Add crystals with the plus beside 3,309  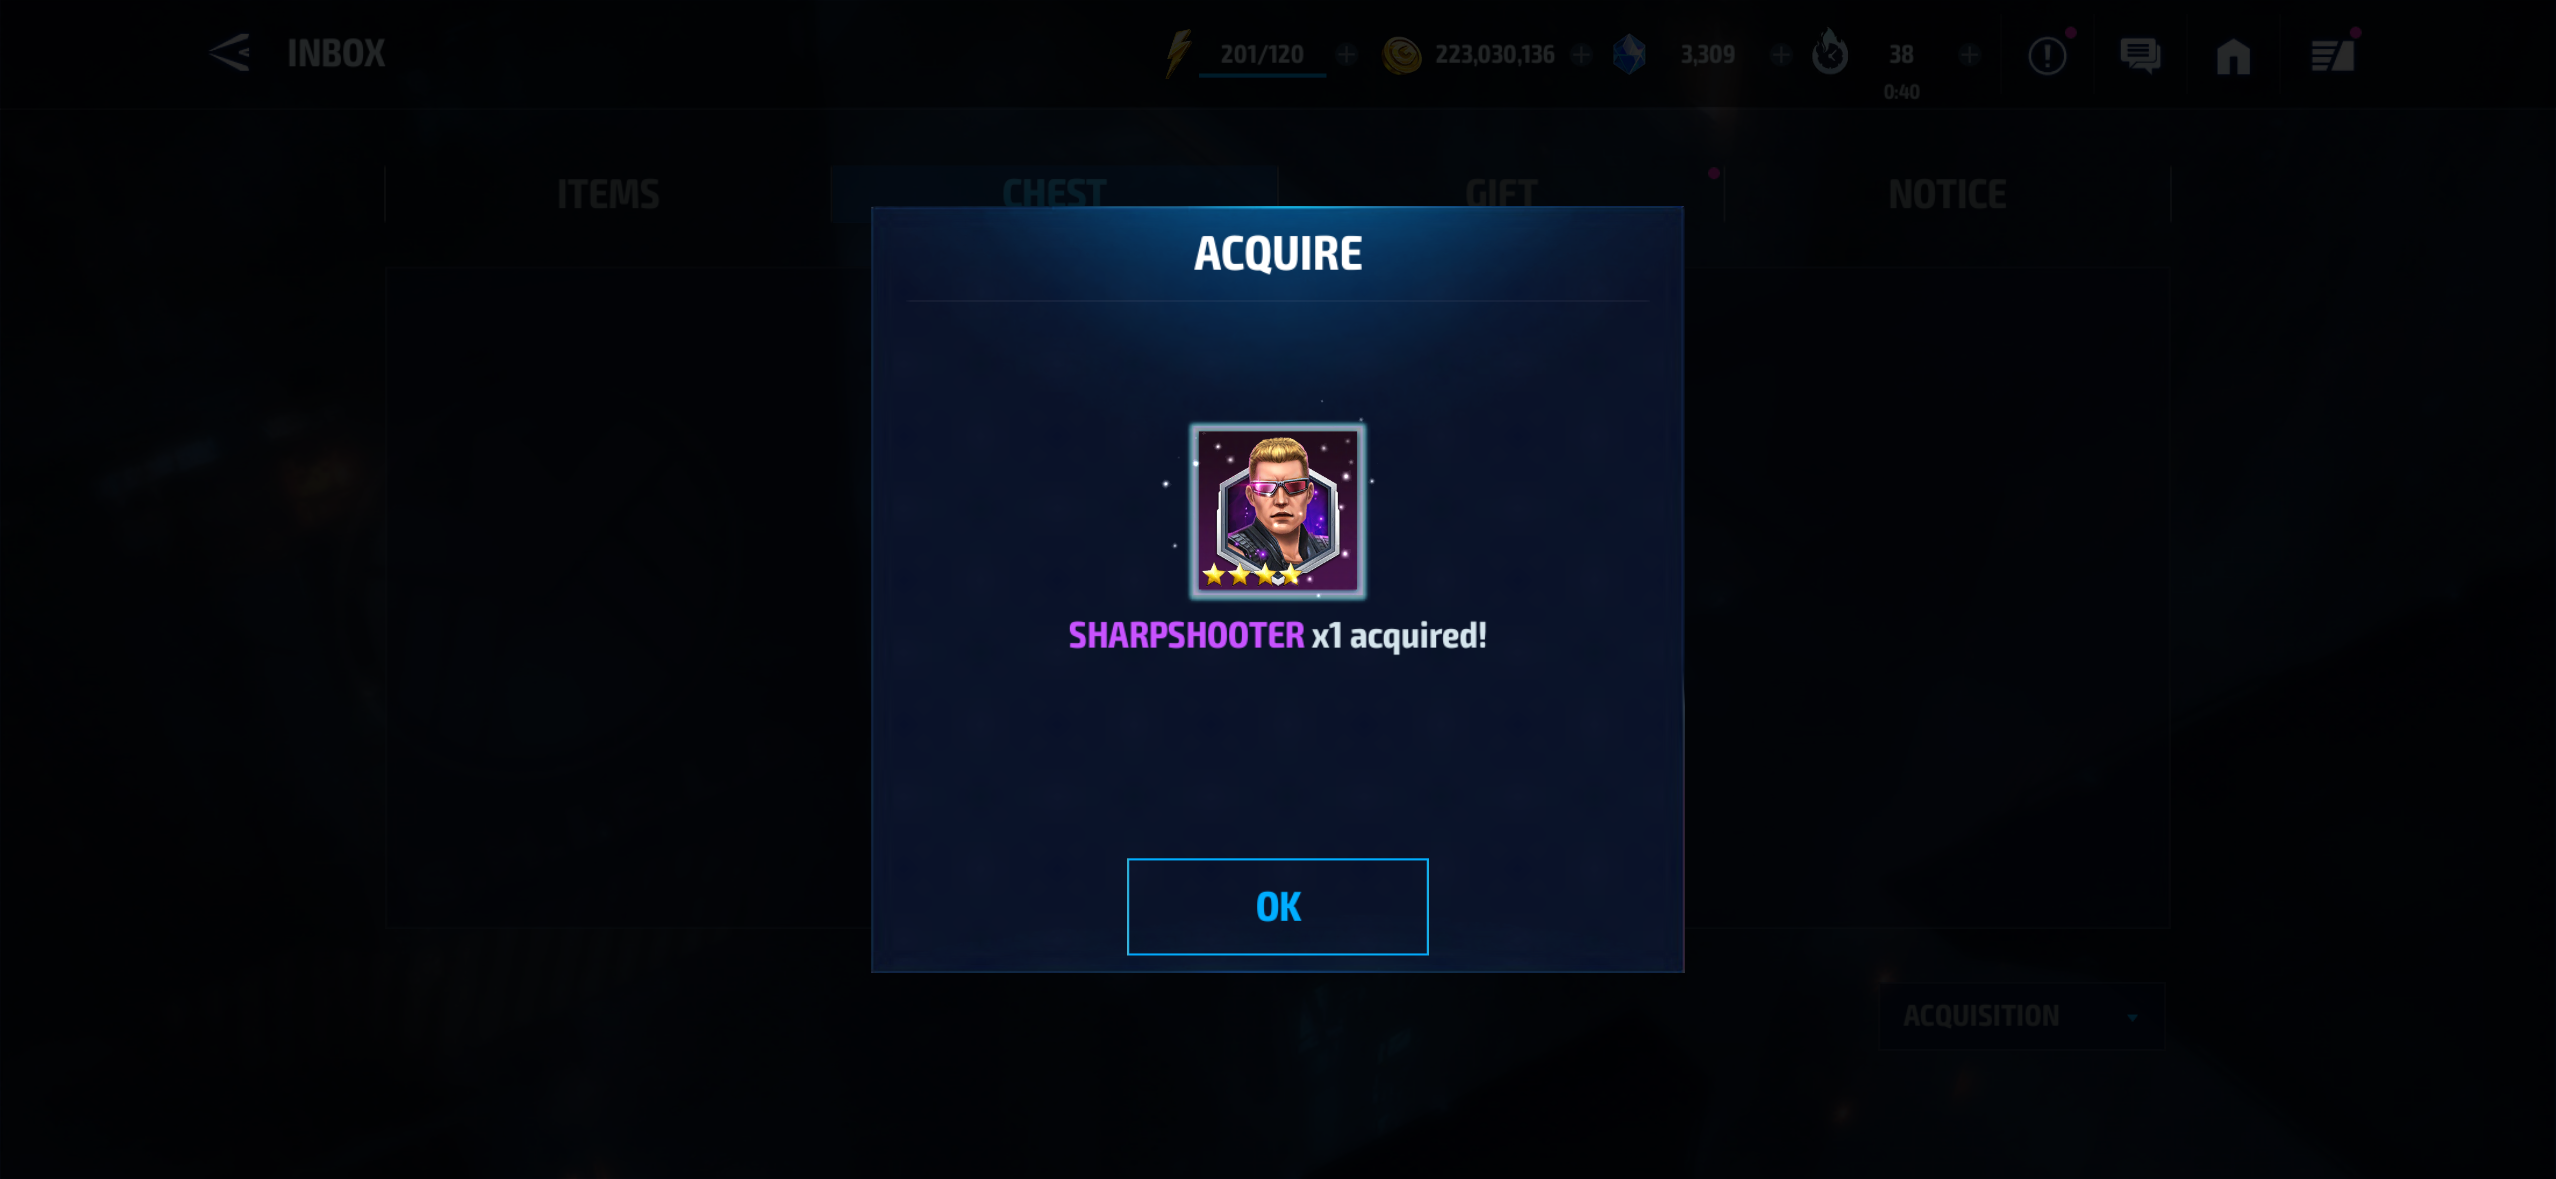[1780, 54]
